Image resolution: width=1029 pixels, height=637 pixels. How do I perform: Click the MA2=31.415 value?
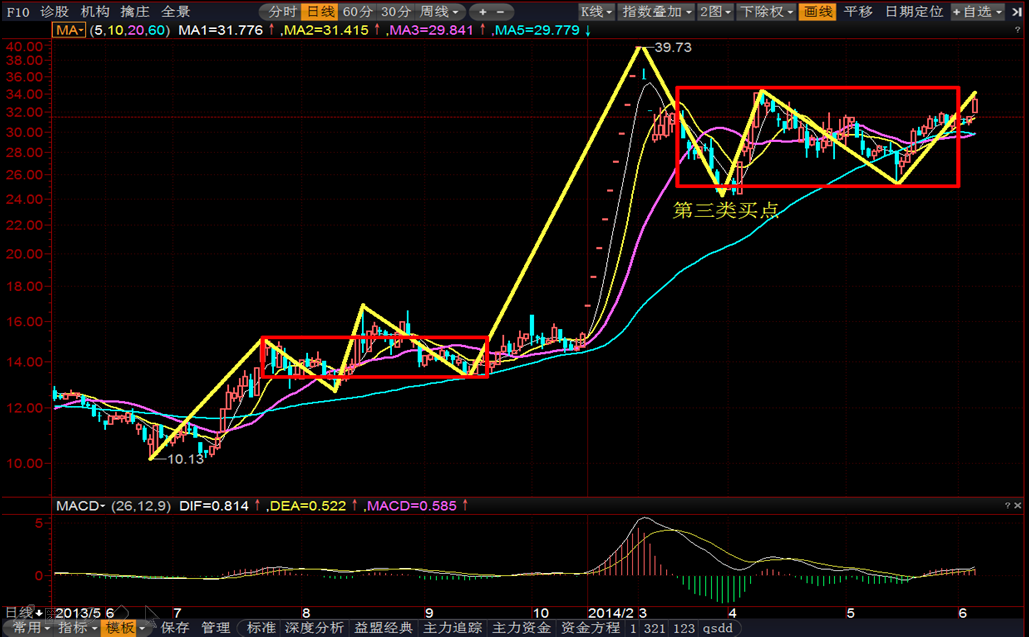(326, 30)
